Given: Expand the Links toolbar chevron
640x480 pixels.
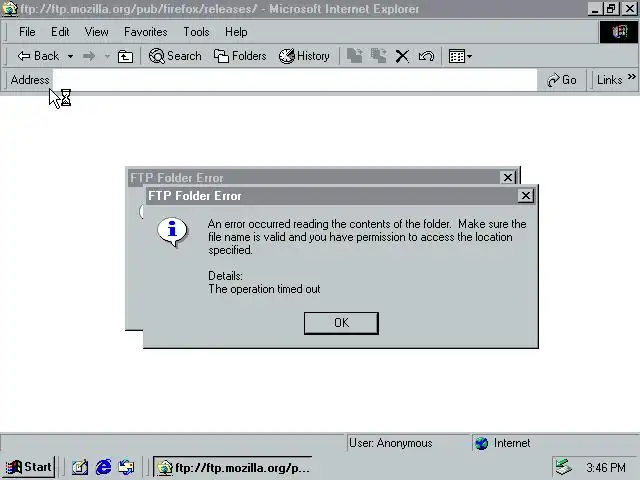Looking at the screenshot, I should coord(631,76).
